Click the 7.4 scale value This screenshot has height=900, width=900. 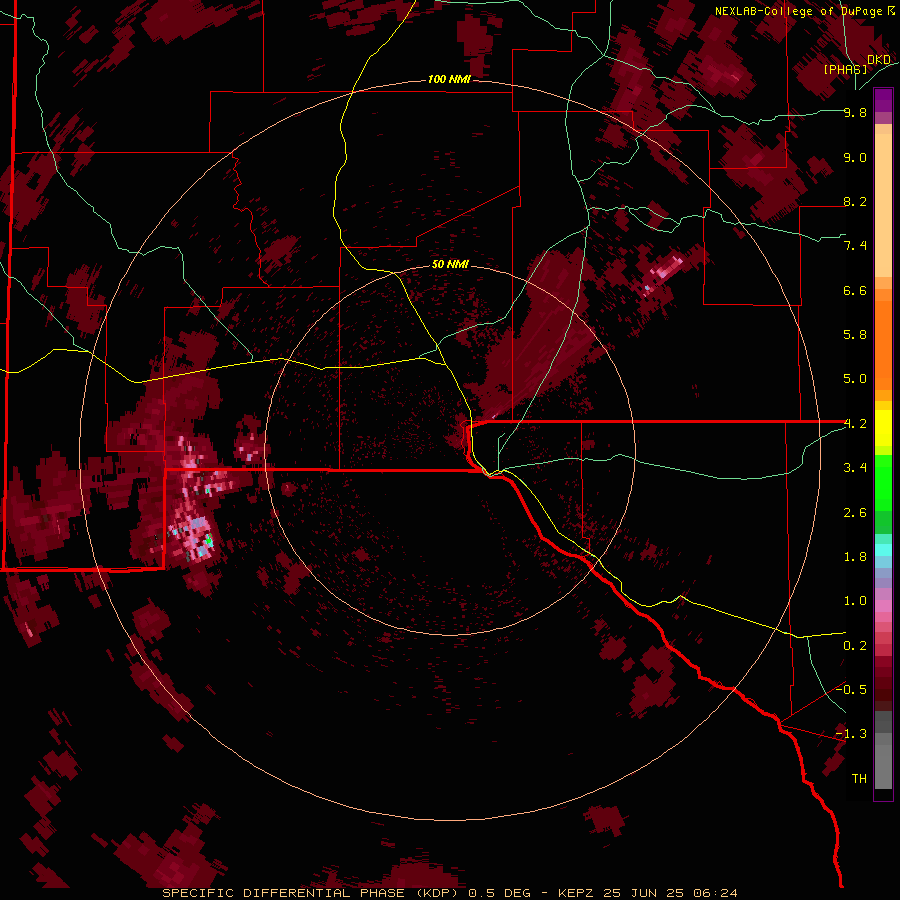coord(855,246)
